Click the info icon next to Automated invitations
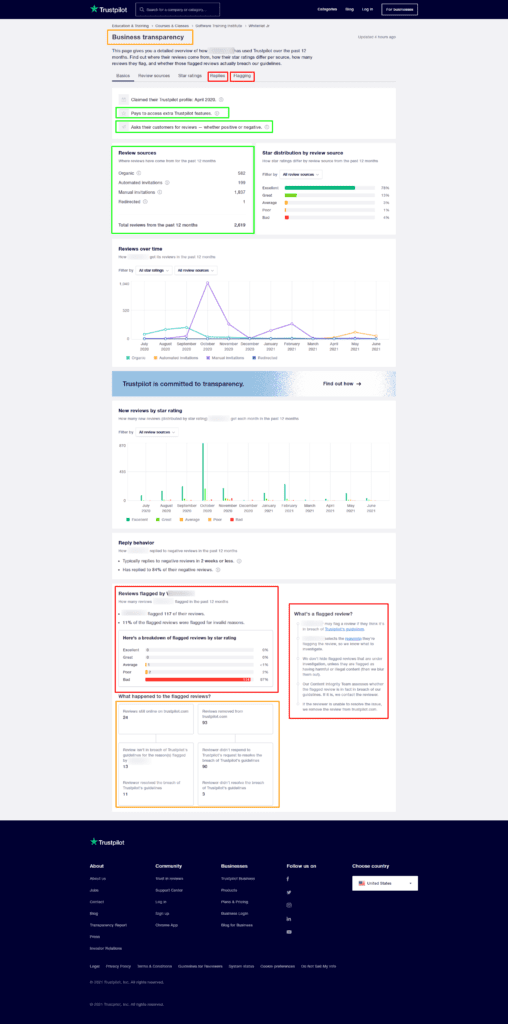Image resolution: width=508 pixels, height=1024 pixels. (x=167, y=183)
